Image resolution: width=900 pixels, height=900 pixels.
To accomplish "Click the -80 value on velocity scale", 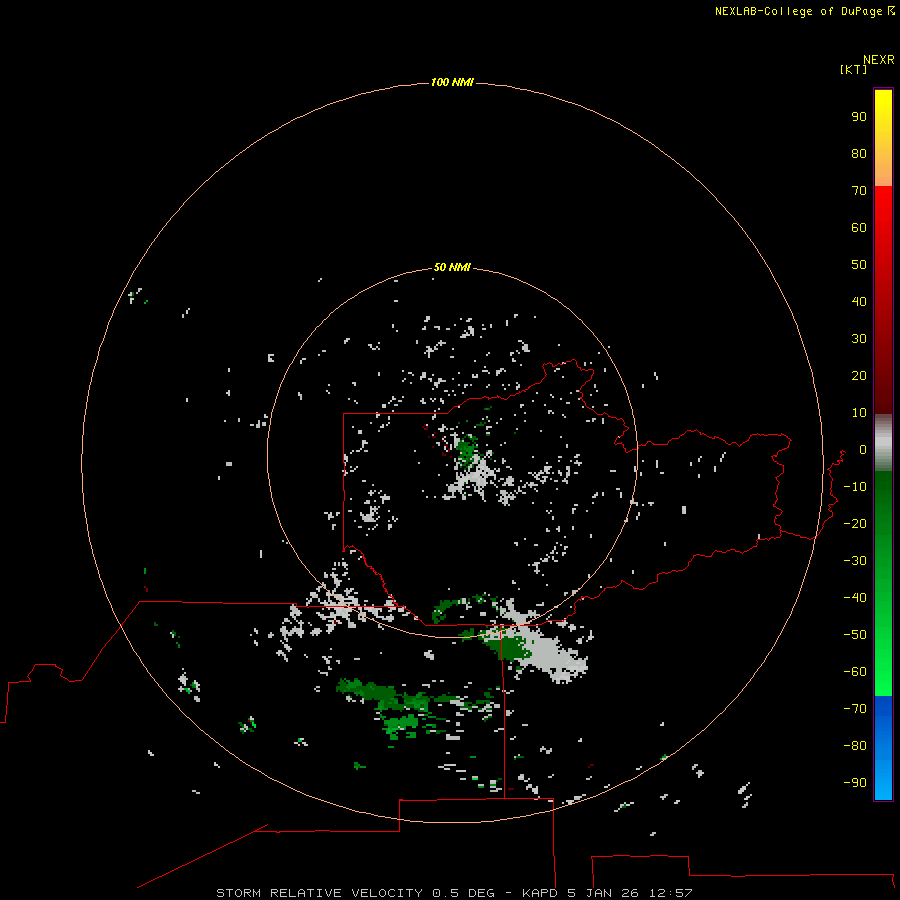I will [855, 746].
